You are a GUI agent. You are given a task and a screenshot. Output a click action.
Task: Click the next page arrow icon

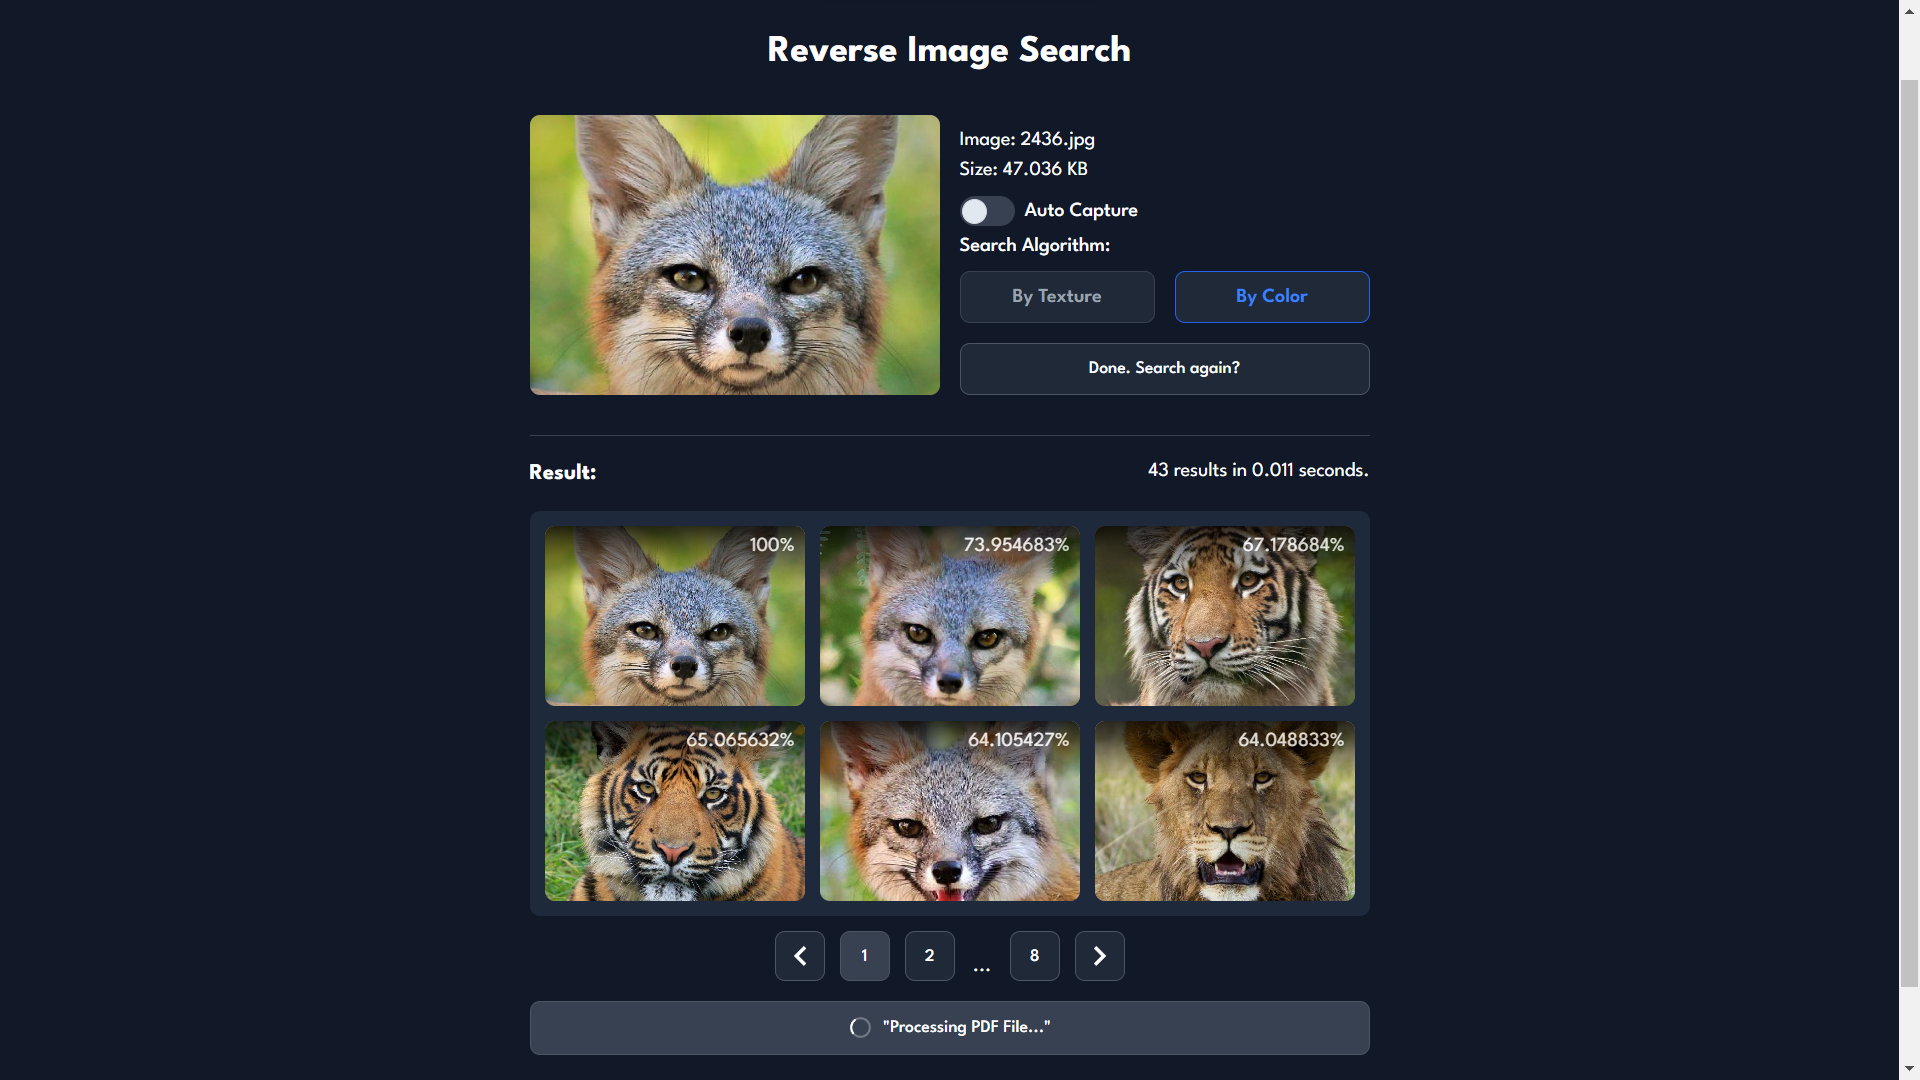click(x=1099, y=956)
